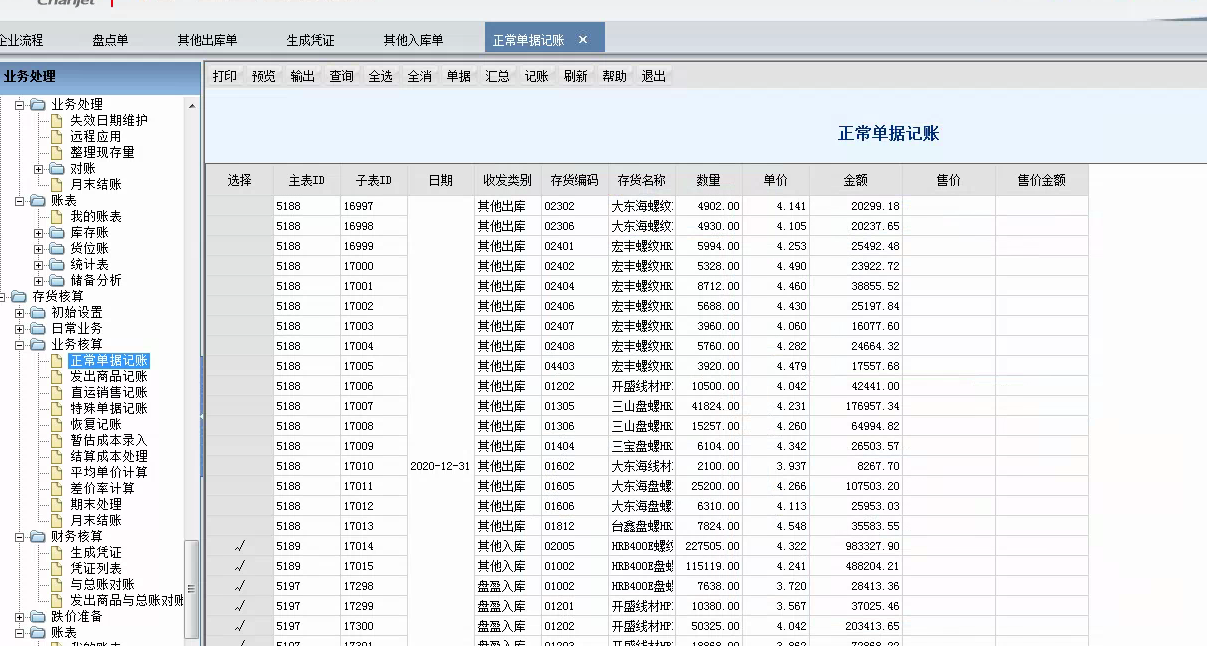Image resolution: width=1207 pixels, height=646 pixels.
Task: Collapse the 业务核算 tree node
Action: tap(20, 344)
